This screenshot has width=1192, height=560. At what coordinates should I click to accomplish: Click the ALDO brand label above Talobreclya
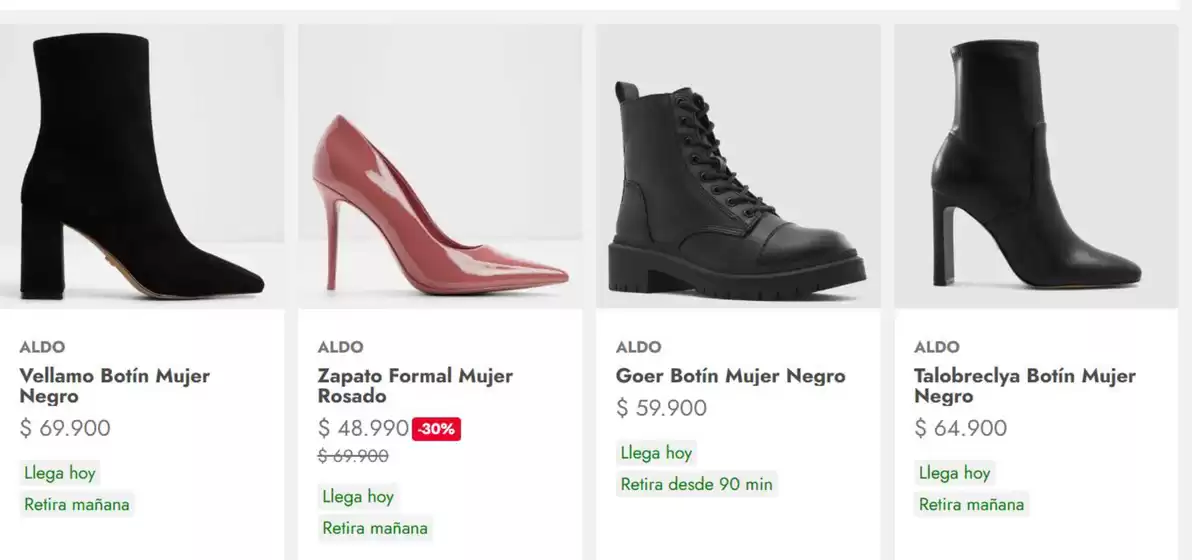tap(936, 347)
